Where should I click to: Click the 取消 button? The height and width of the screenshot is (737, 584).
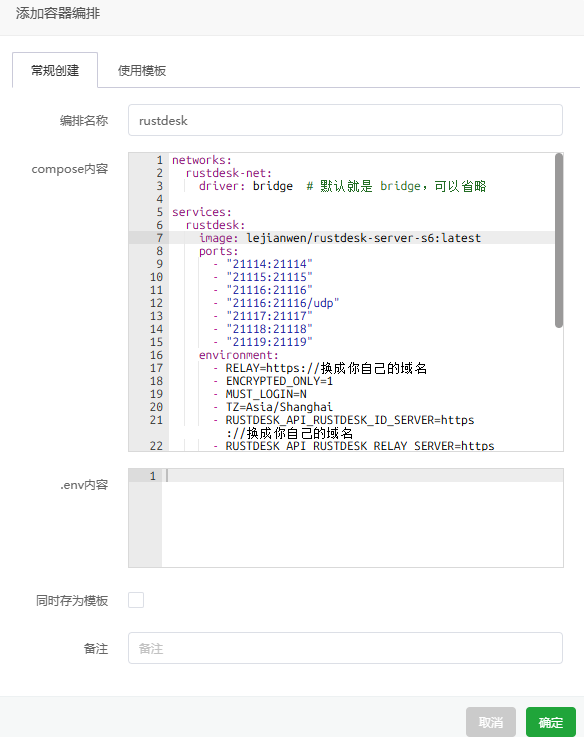click(x=490, y=722)
